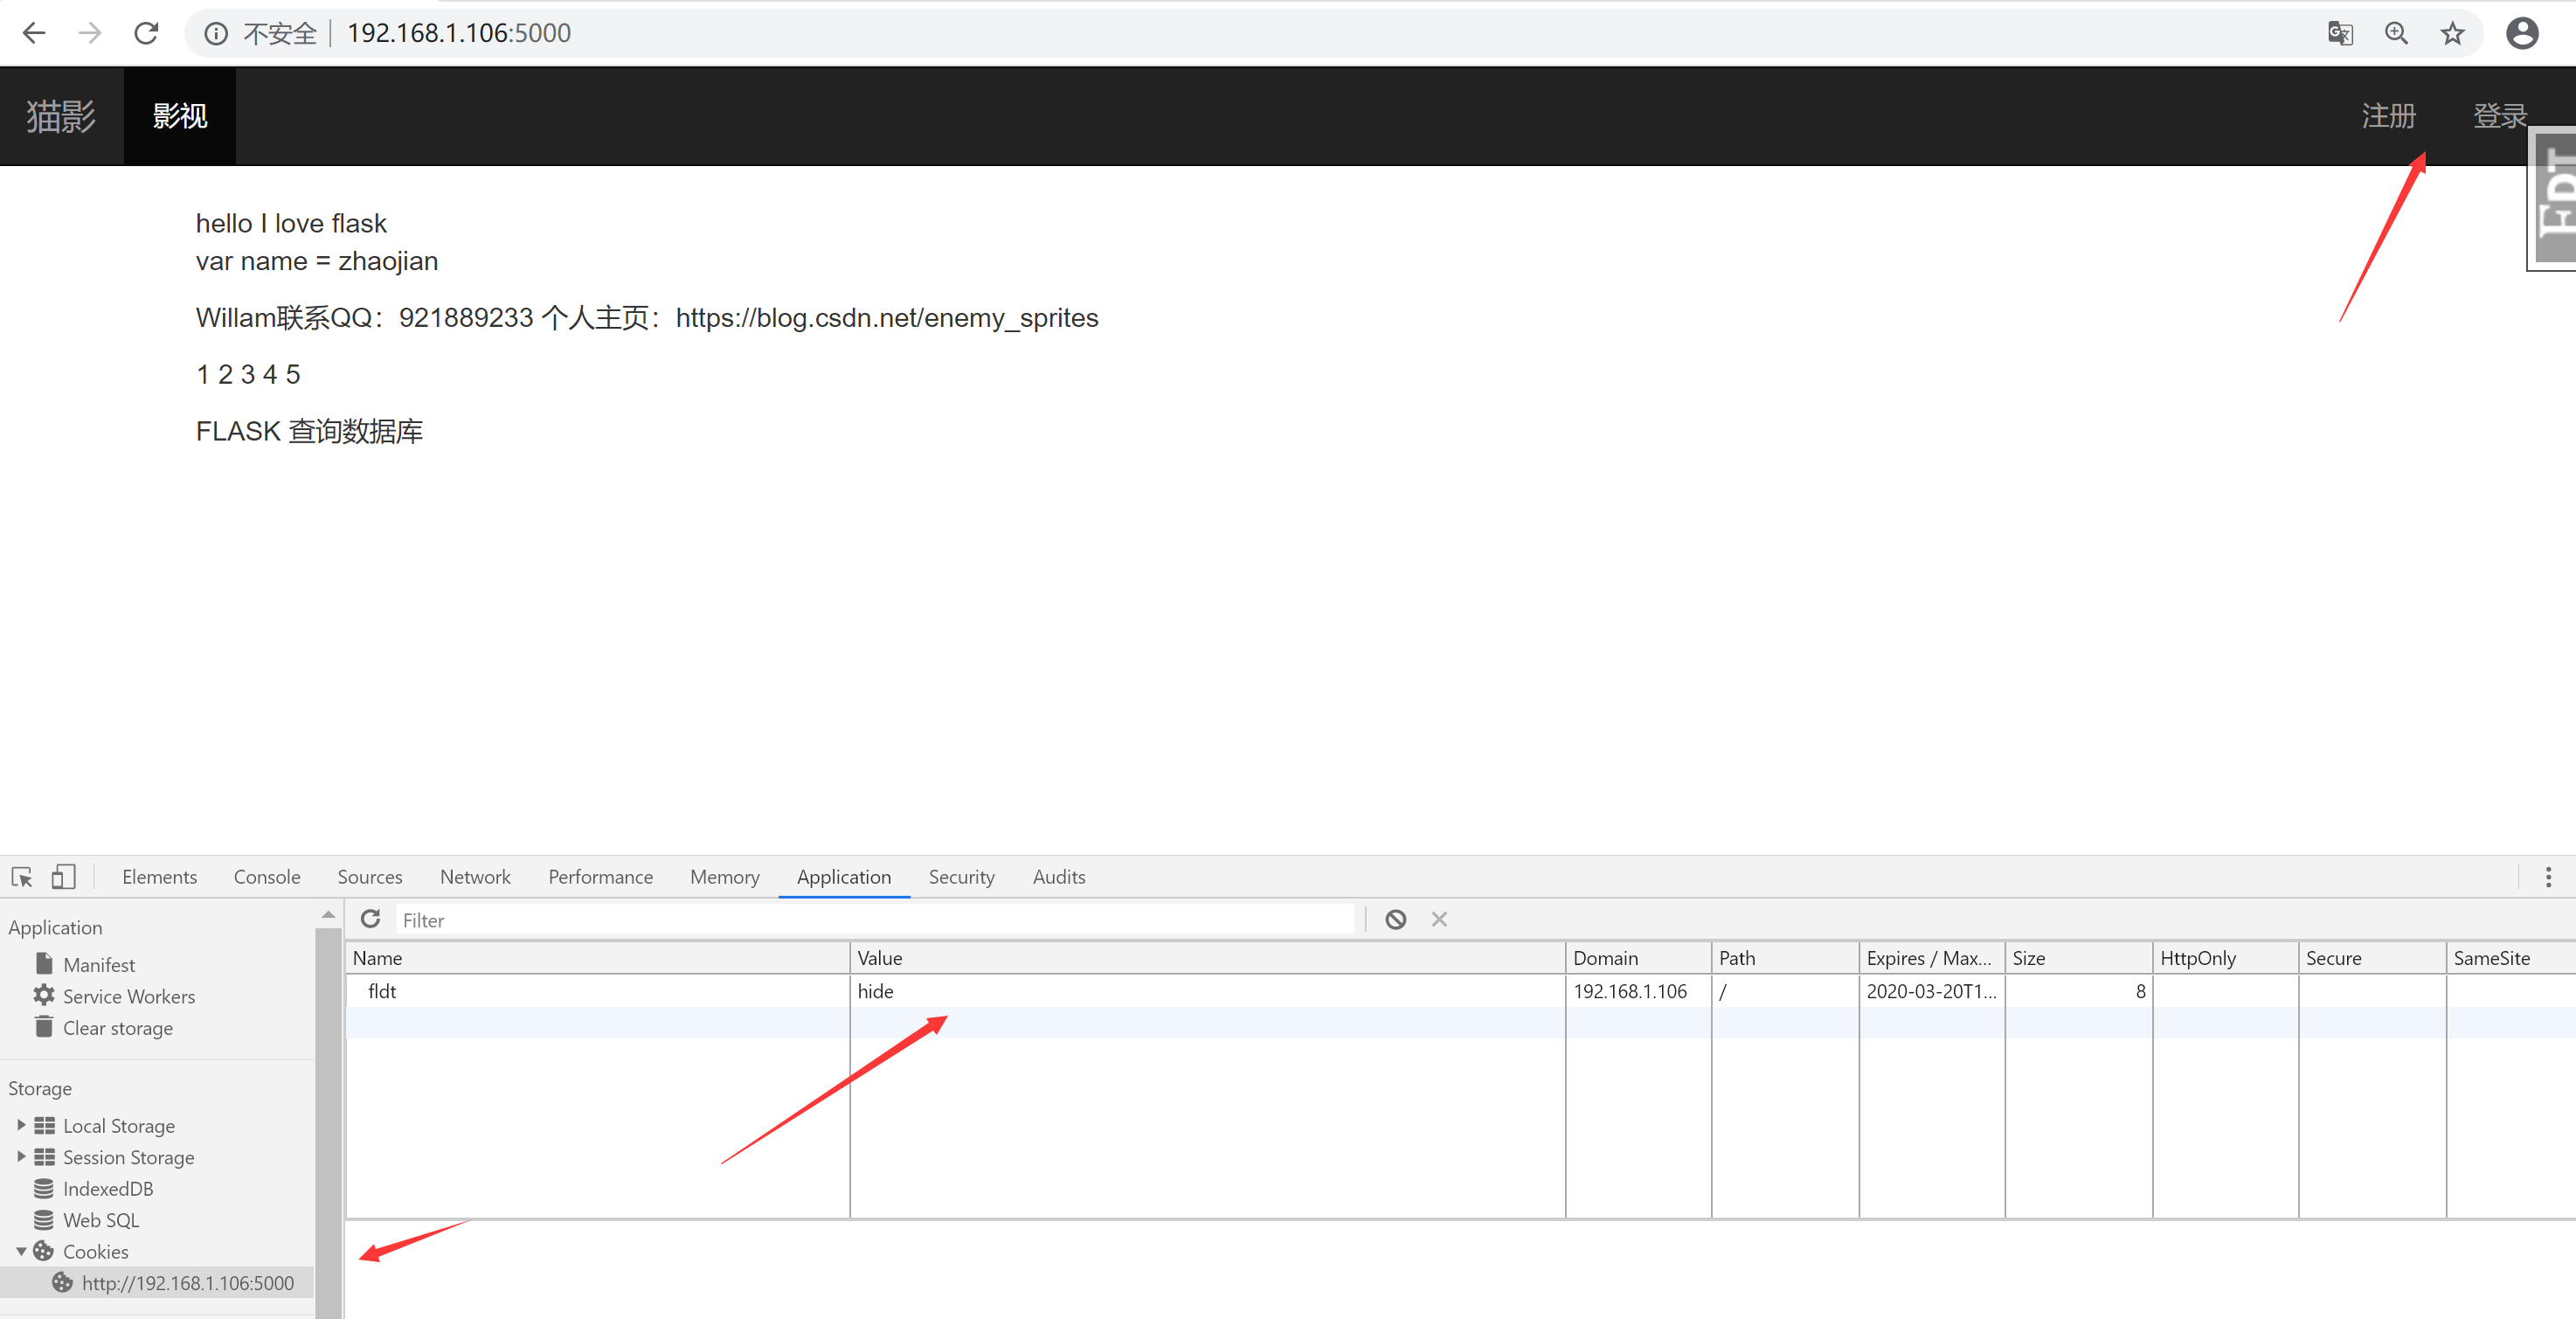
Task: Click the browser reload page icon
Action: 146,33
